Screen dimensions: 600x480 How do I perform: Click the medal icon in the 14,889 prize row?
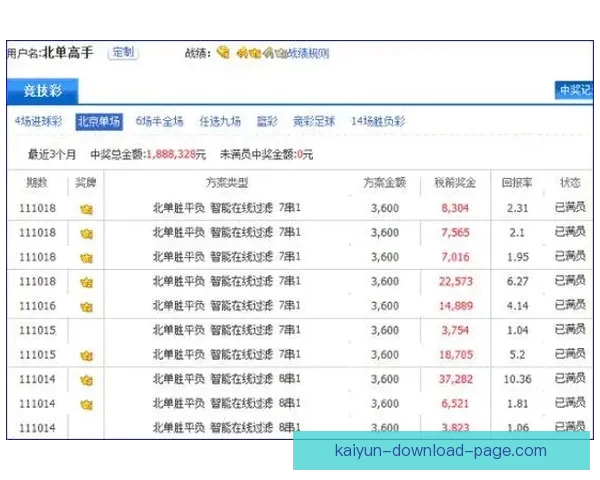pos(86,307)
